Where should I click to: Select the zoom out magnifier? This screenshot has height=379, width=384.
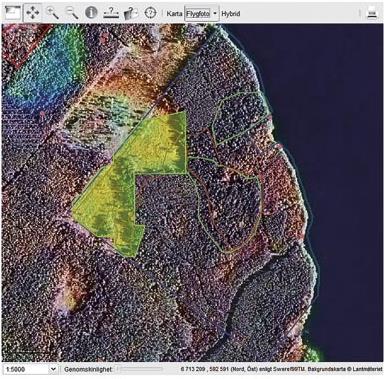click(71, 13)
